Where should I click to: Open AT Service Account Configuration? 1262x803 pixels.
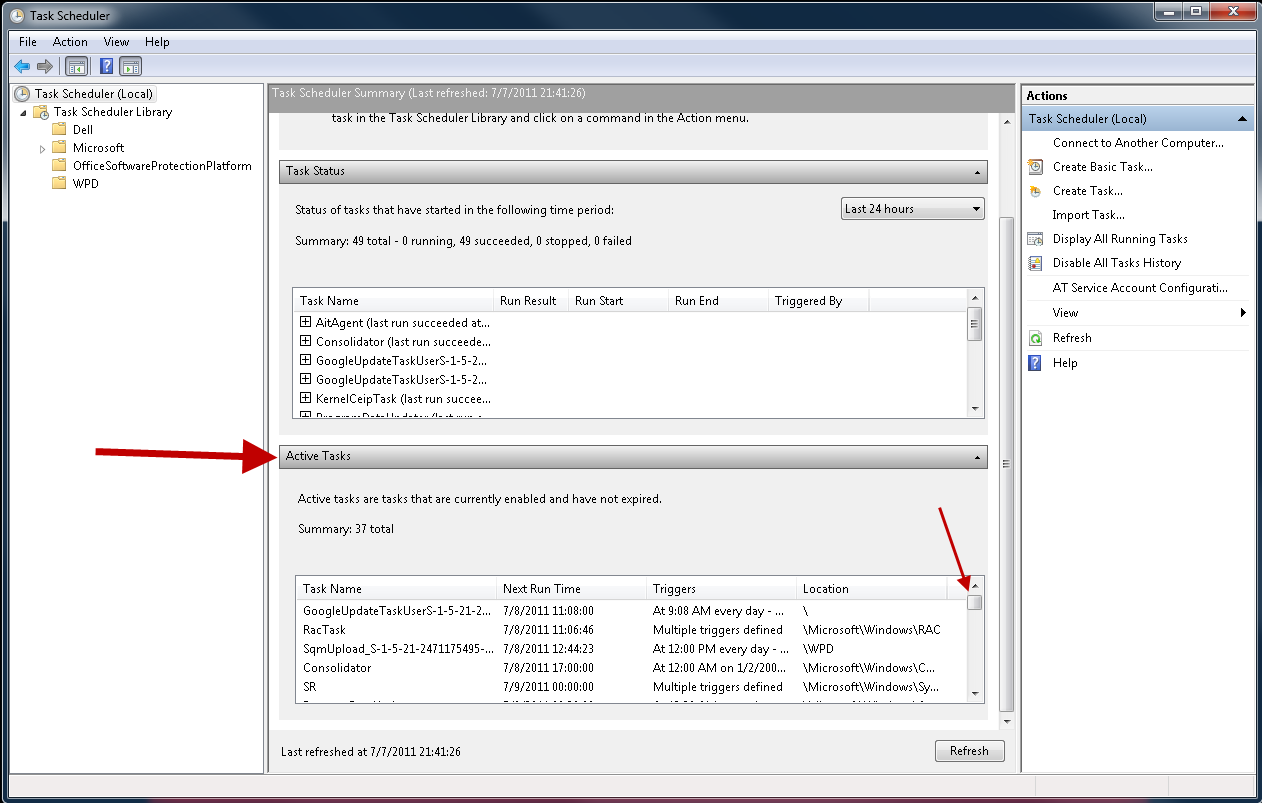[x=1140, y=288]
